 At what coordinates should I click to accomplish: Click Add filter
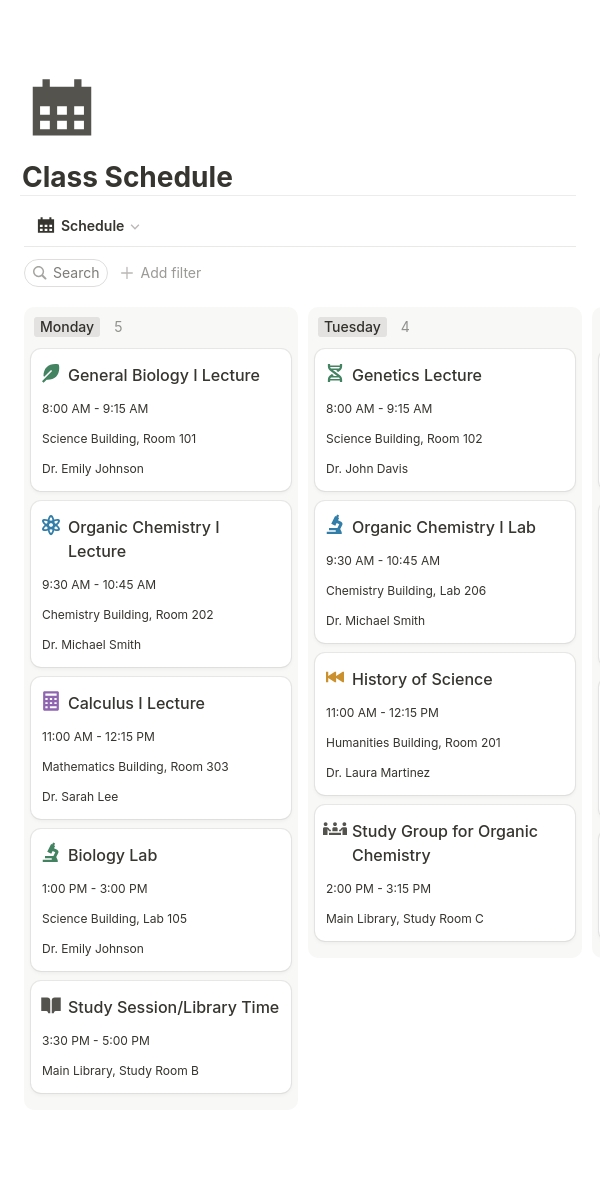(161, 273)
